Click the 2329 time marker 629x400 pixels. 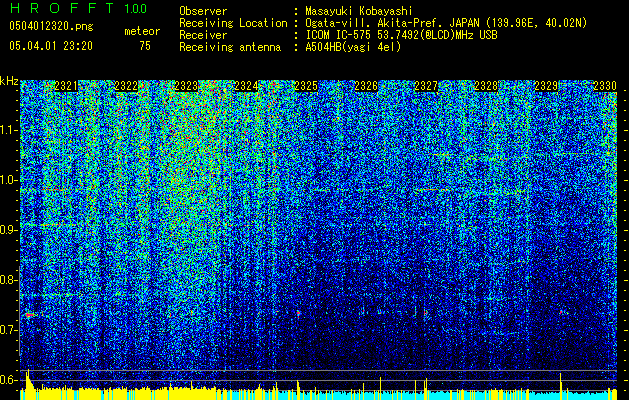[546, 86]
